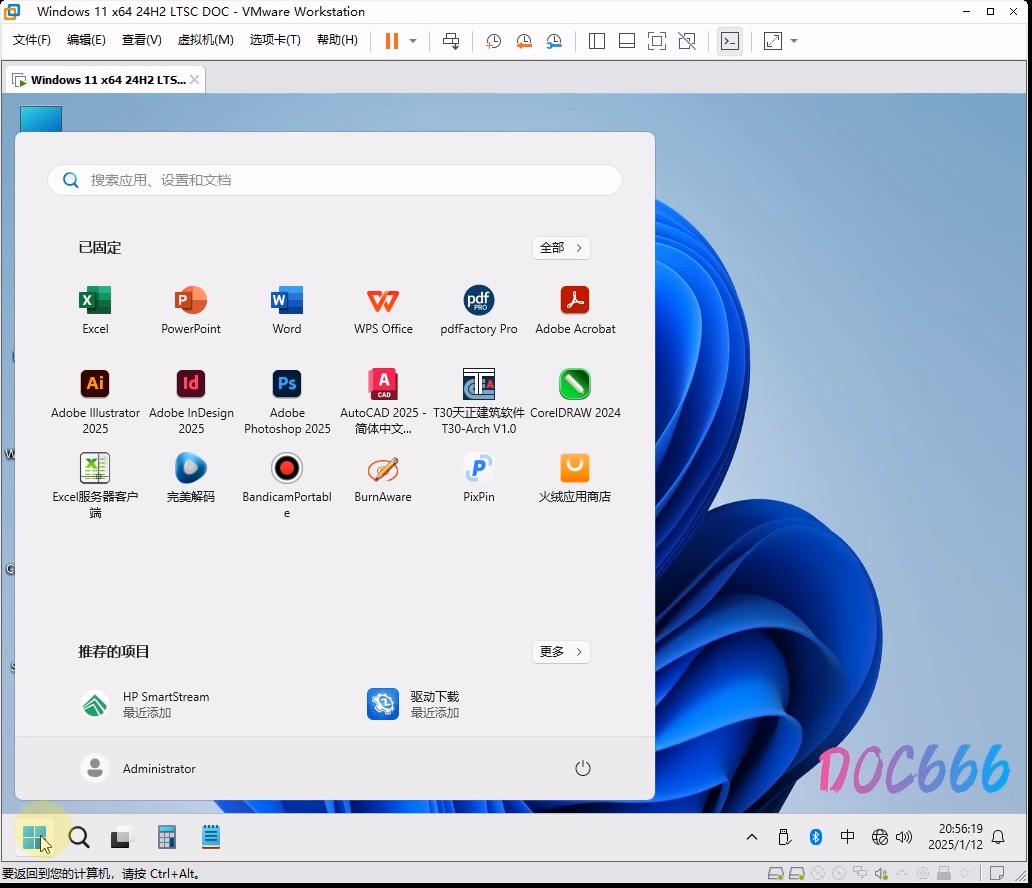
Task: Click stretch guest display button
Action: click(x=773, y=41)
